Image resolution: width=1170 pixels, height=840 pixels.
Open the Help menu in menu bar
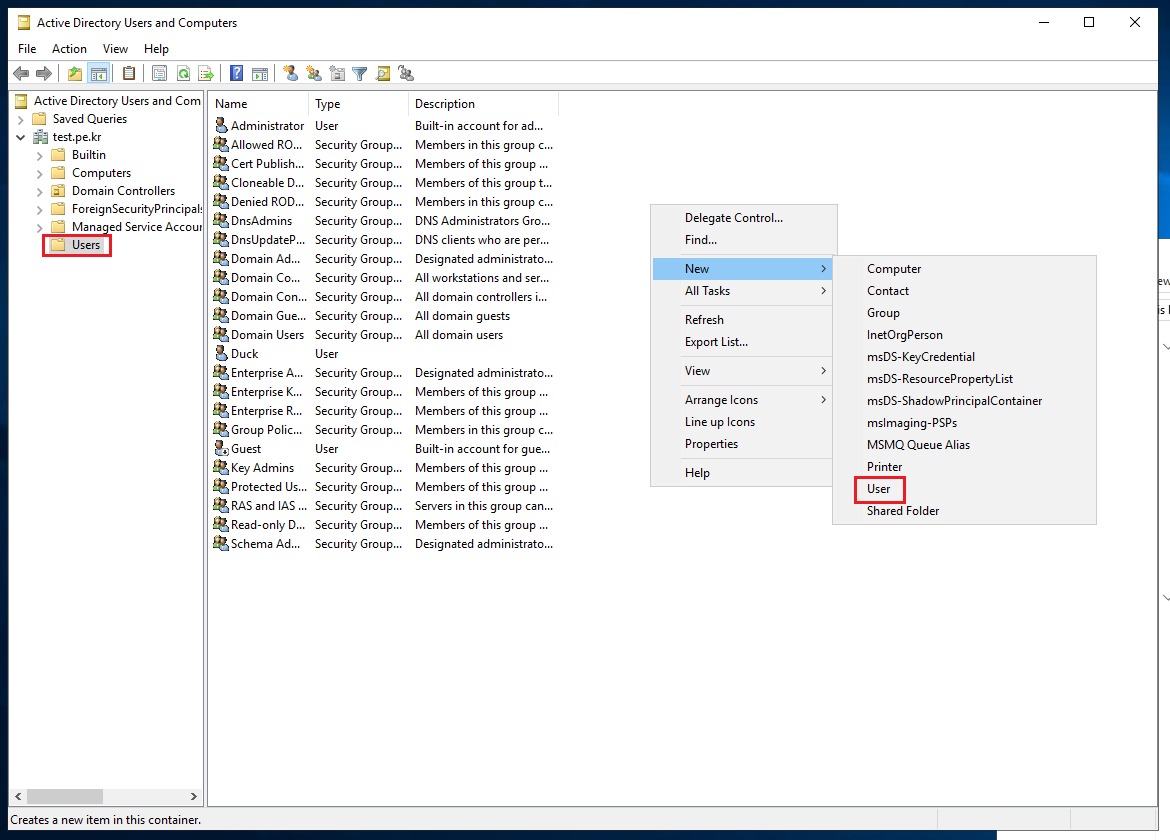point(156,48)
